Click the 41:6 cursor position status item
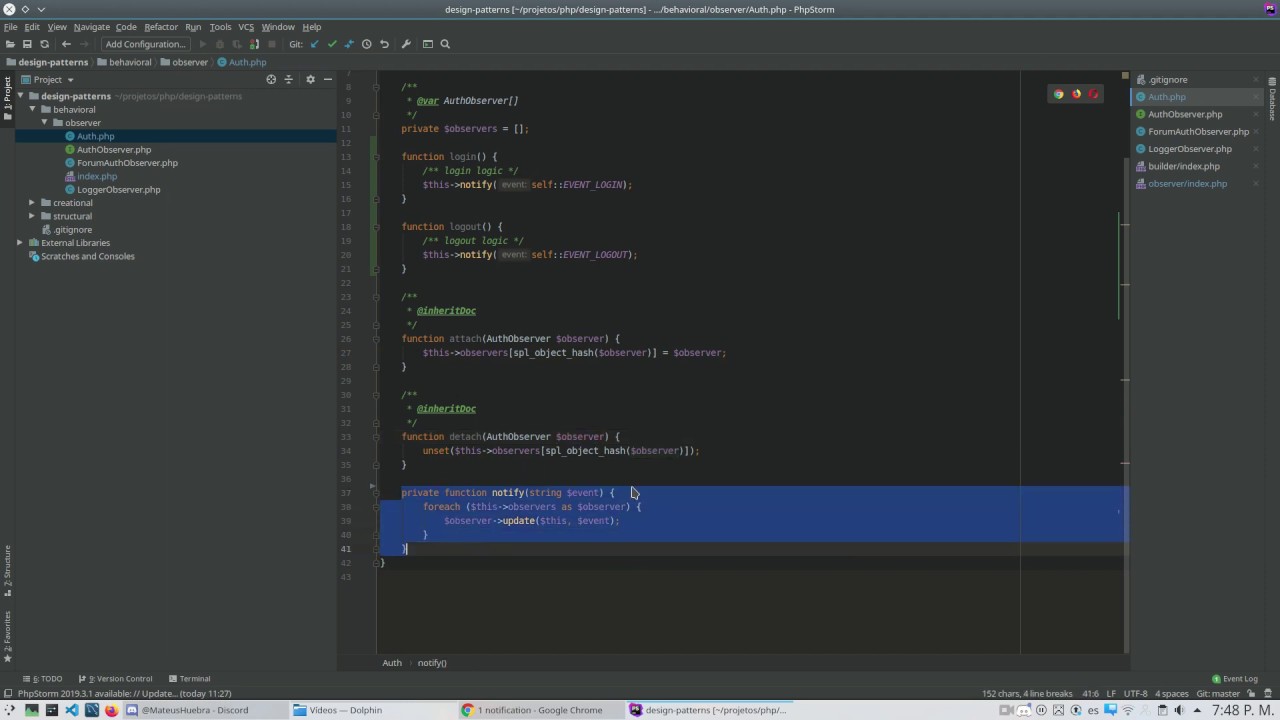 click(1090, 693)
